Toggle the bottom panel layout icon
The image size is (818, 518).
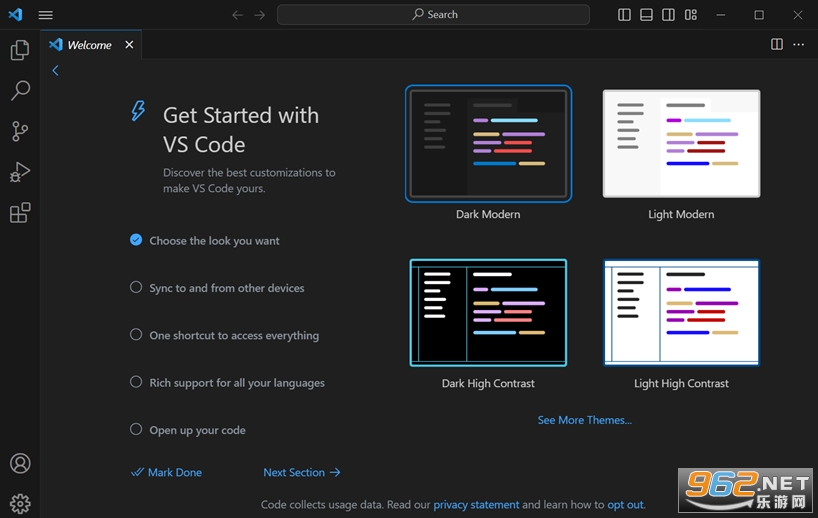646,15
